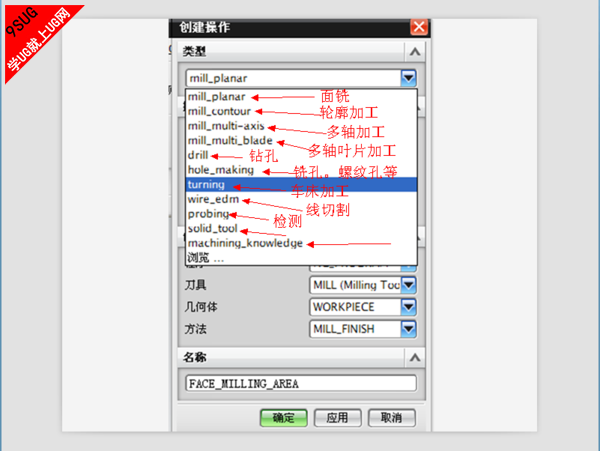Collapse the 名称 section chevron

tap(415, 357)
